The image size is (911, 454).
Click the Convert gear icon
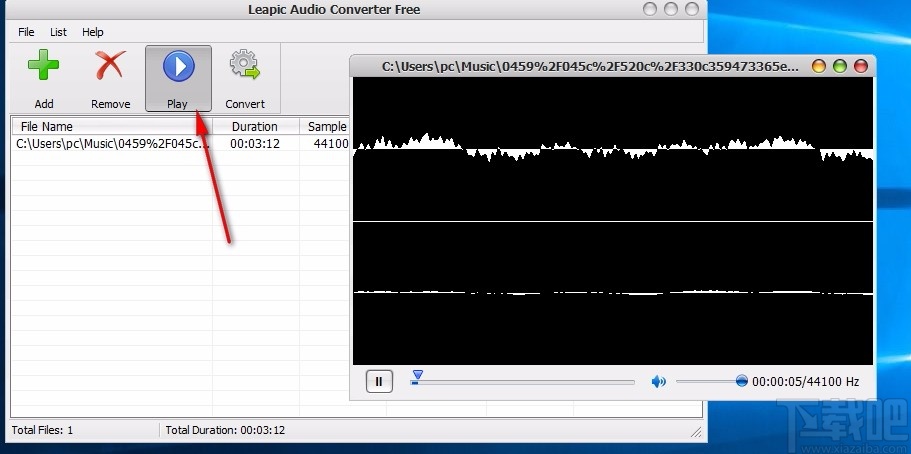point(245,65)
